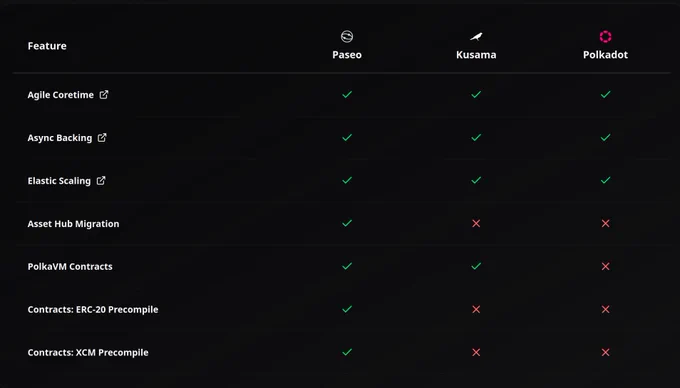Click Kusama checkmark for PolkaVM Contracts
The width and height of the screenshot is (680, 388).
[476, 266]
